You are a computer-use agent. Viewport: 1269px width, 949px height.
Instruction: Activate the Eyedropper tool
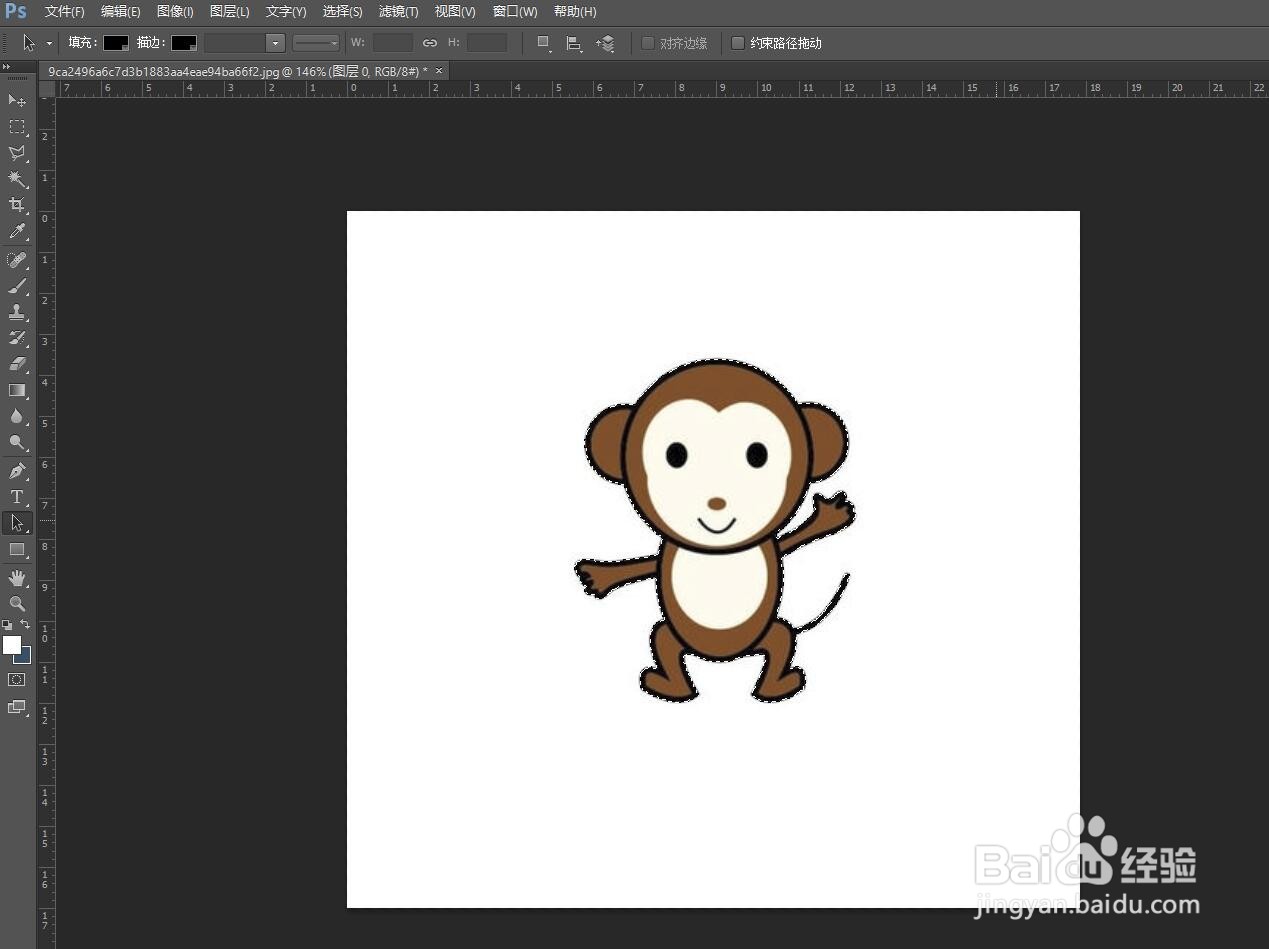coord(17,232)
